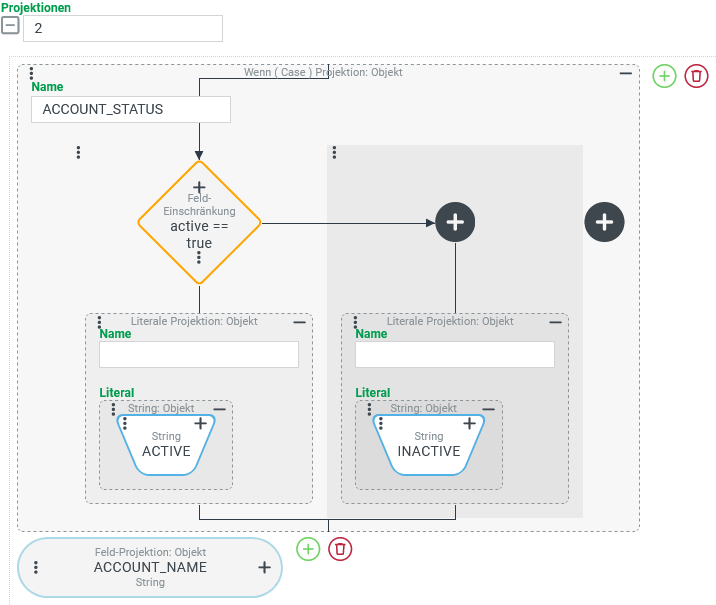Edit the ACCOUNT_STATUS name field
Viewport: 716px width, 605px height.
131,109
